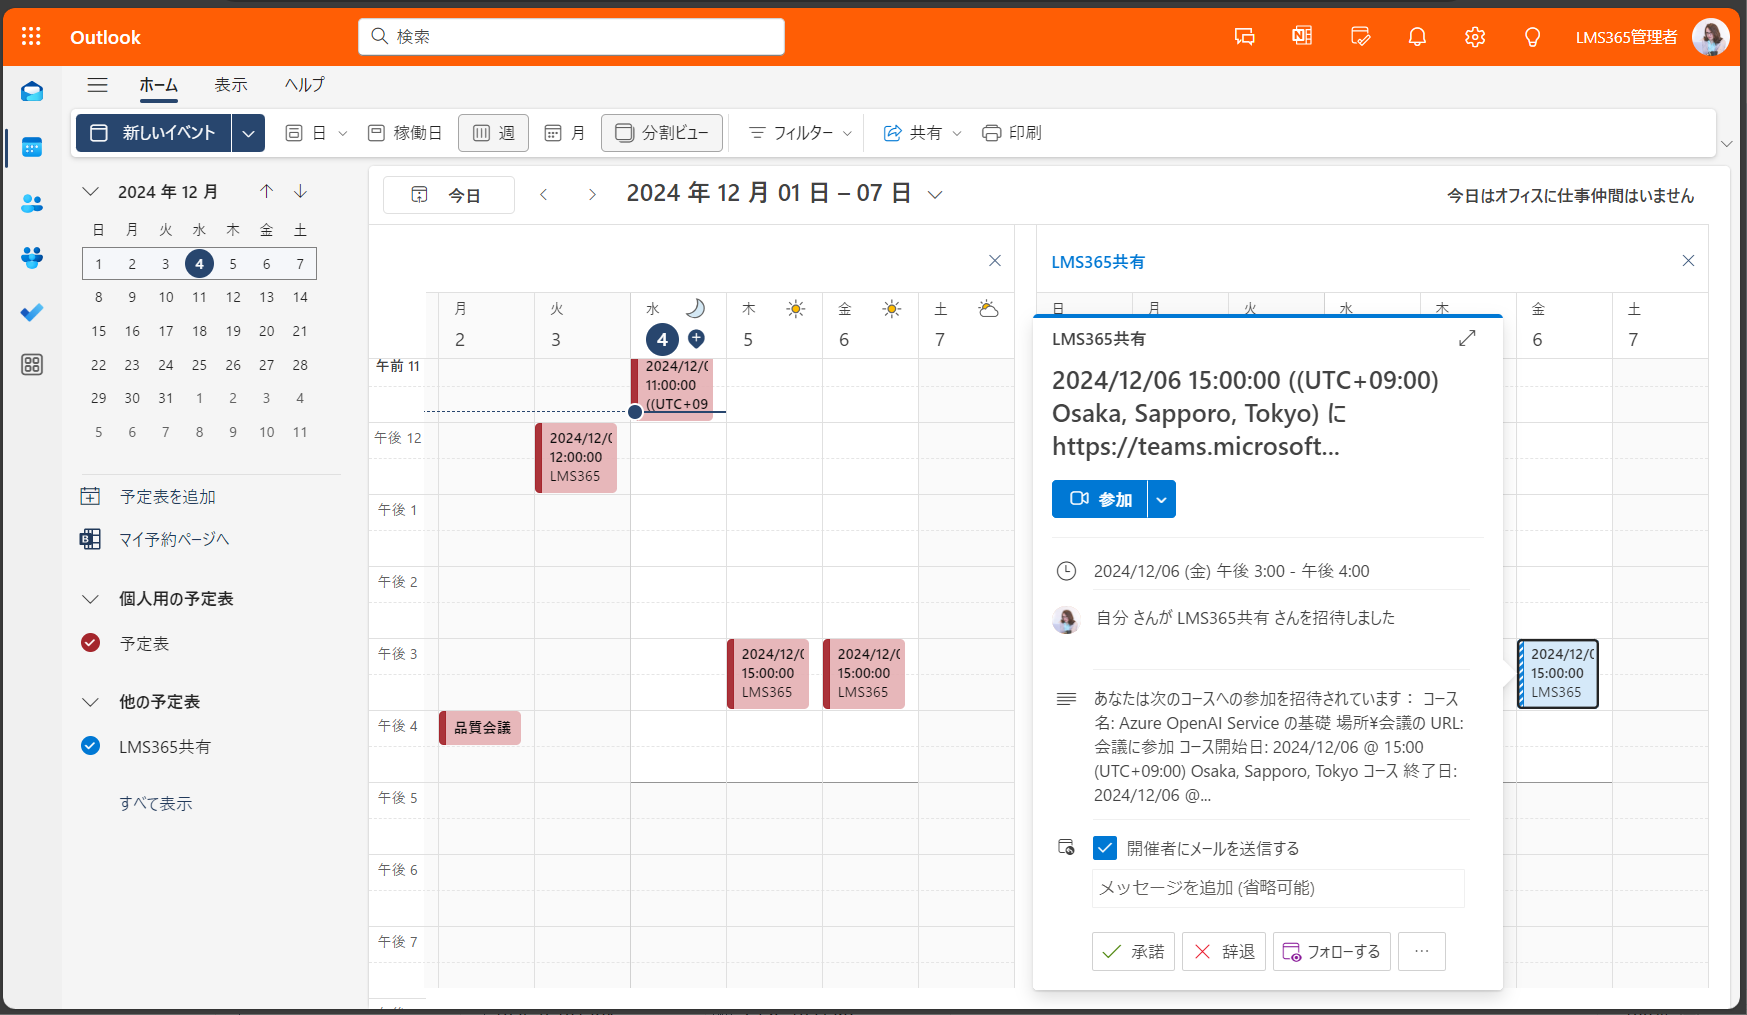The width and height of the screenshot is (1747, 1015).
Task: Open the 日 view options dropdown arrow
Action: click(x=343, y=133)
